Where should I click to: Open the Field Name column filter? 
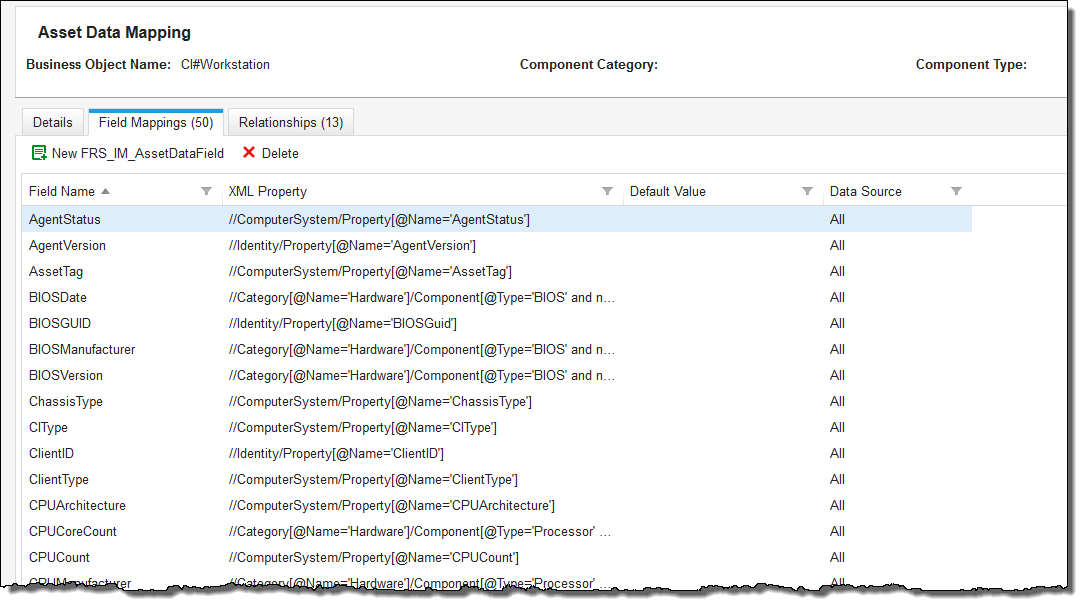(x=206, y=191)
